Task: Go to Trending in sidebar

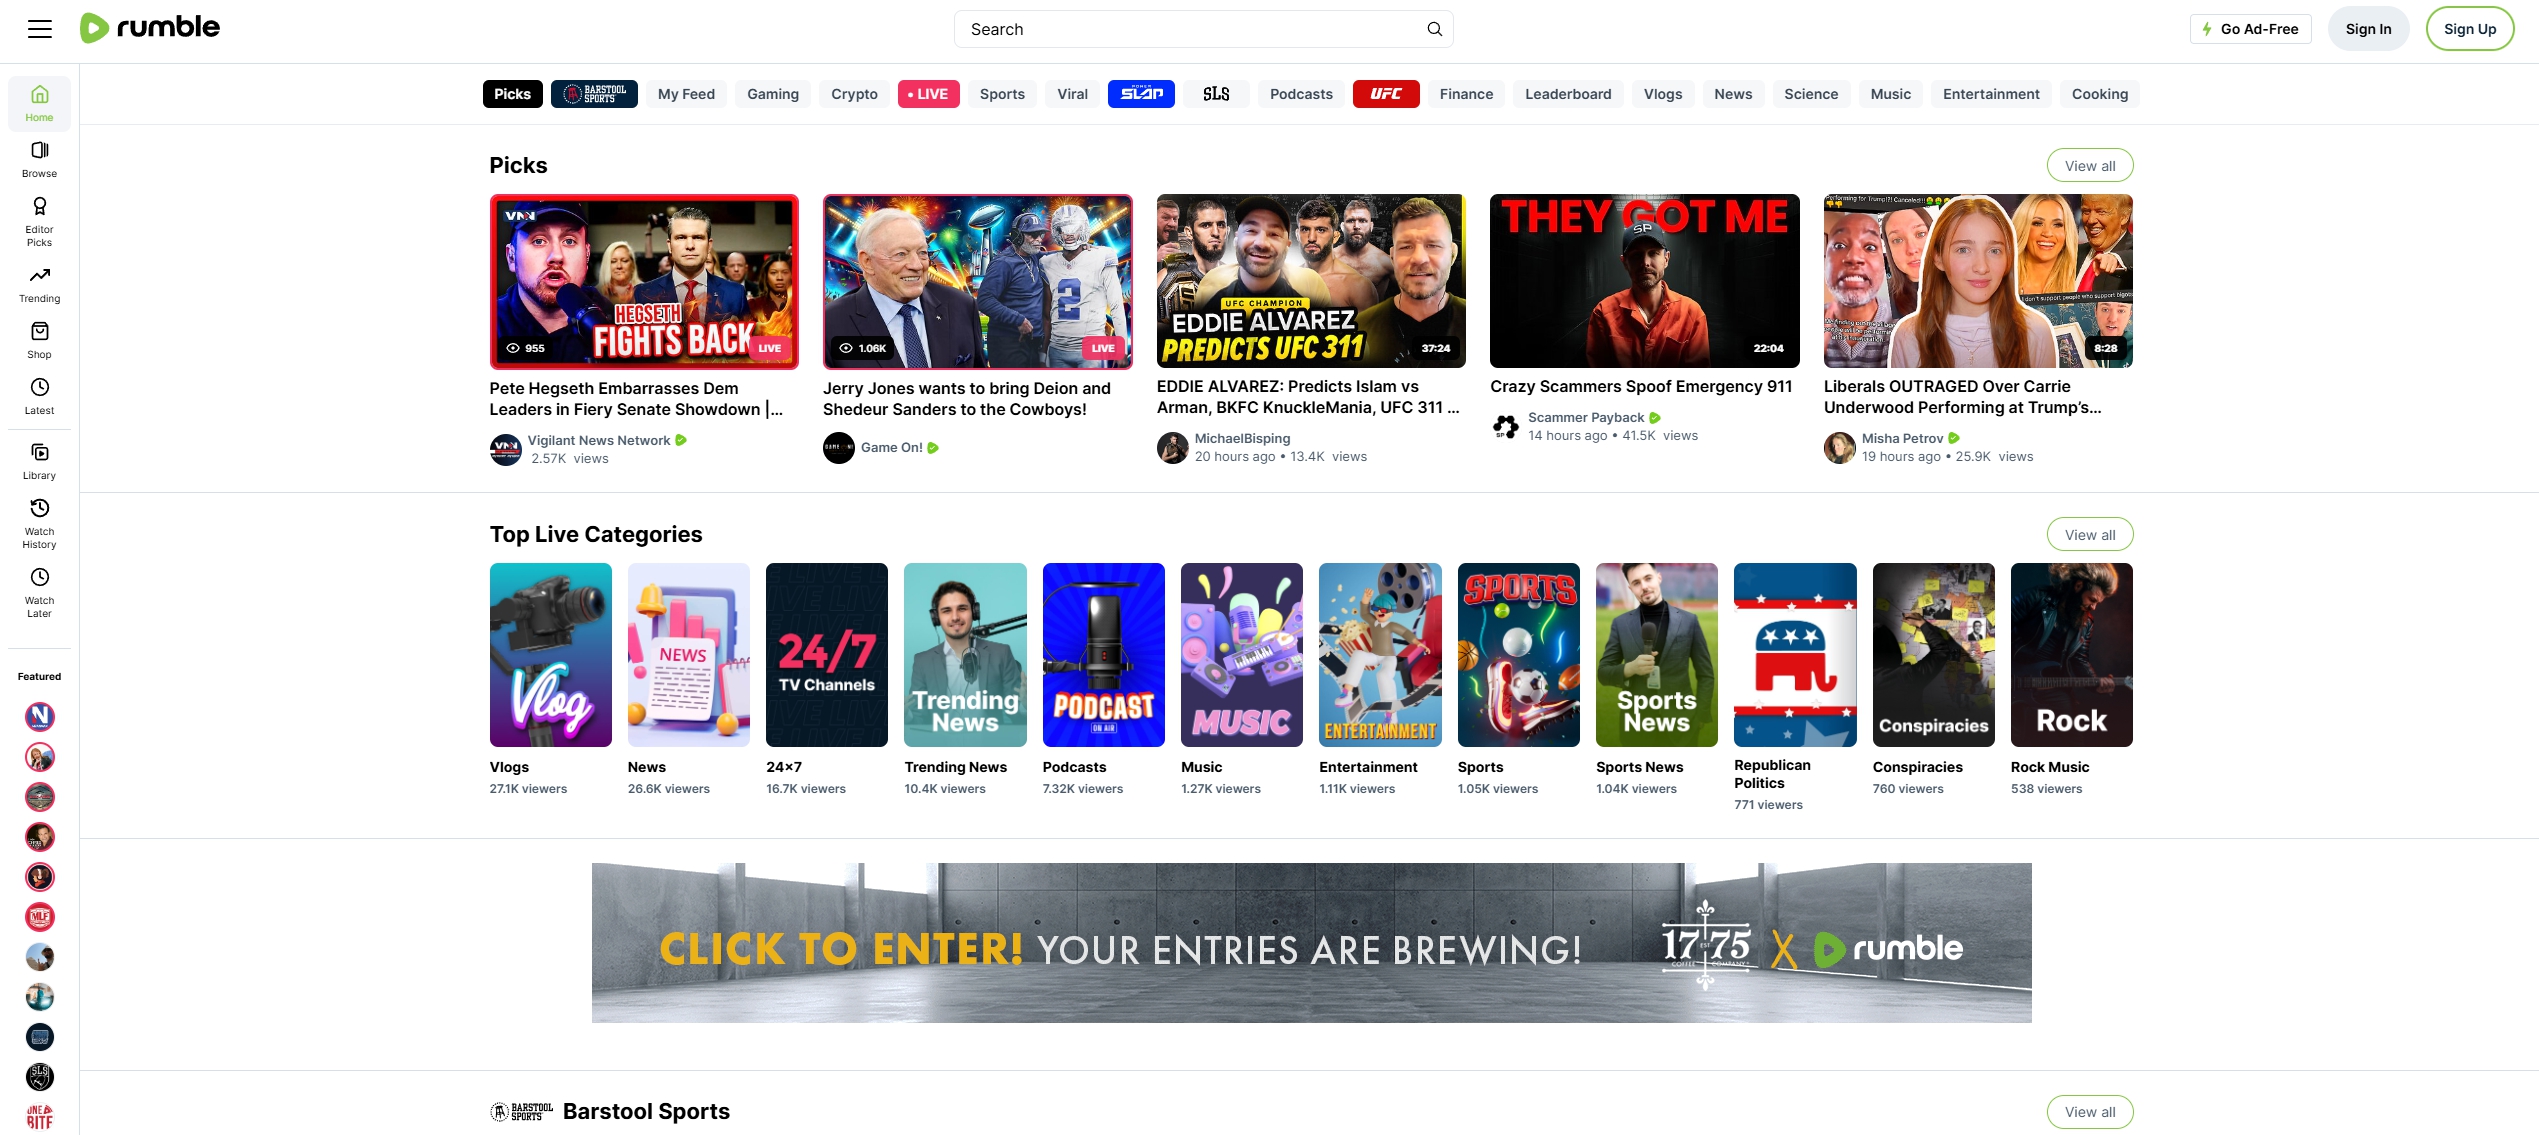Action: tap(39, 284)
